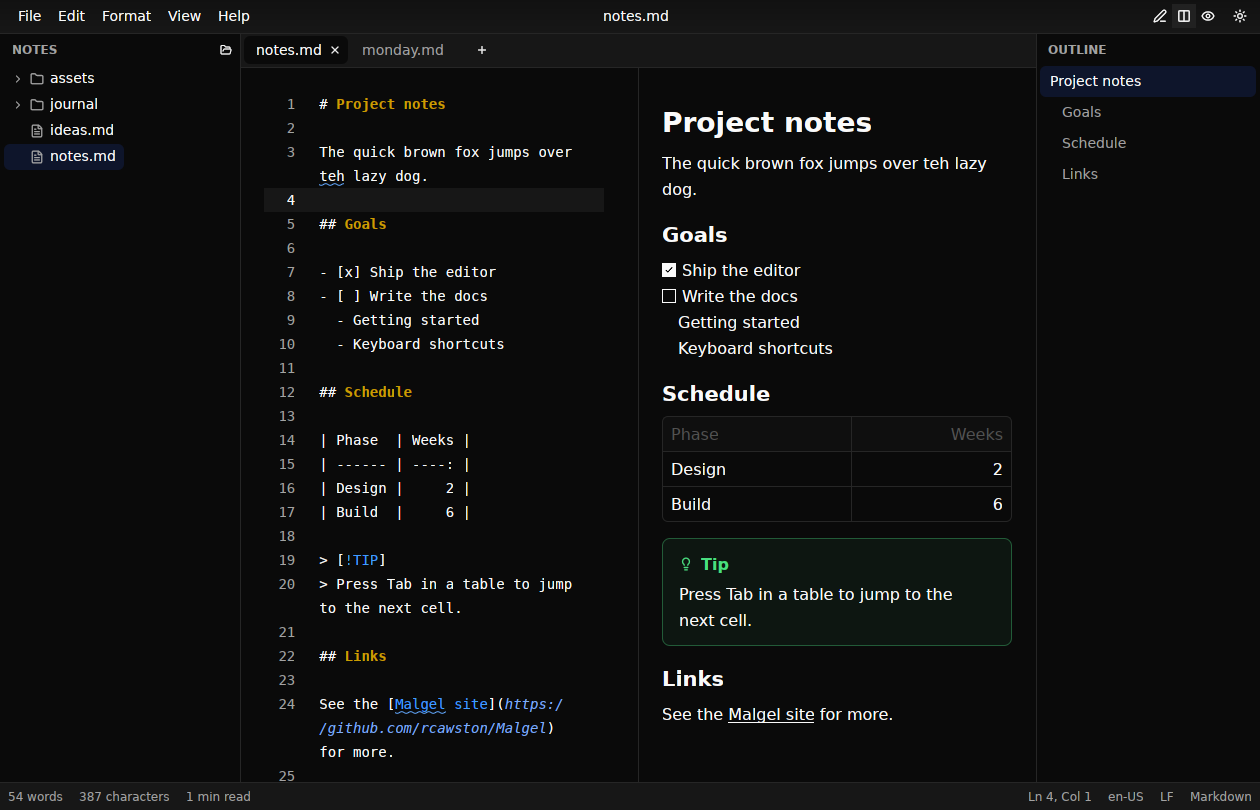The width and height of the screenshot is (1260, 810).
Task: Click line number 12 in the gutter
Action: (287, 392)
